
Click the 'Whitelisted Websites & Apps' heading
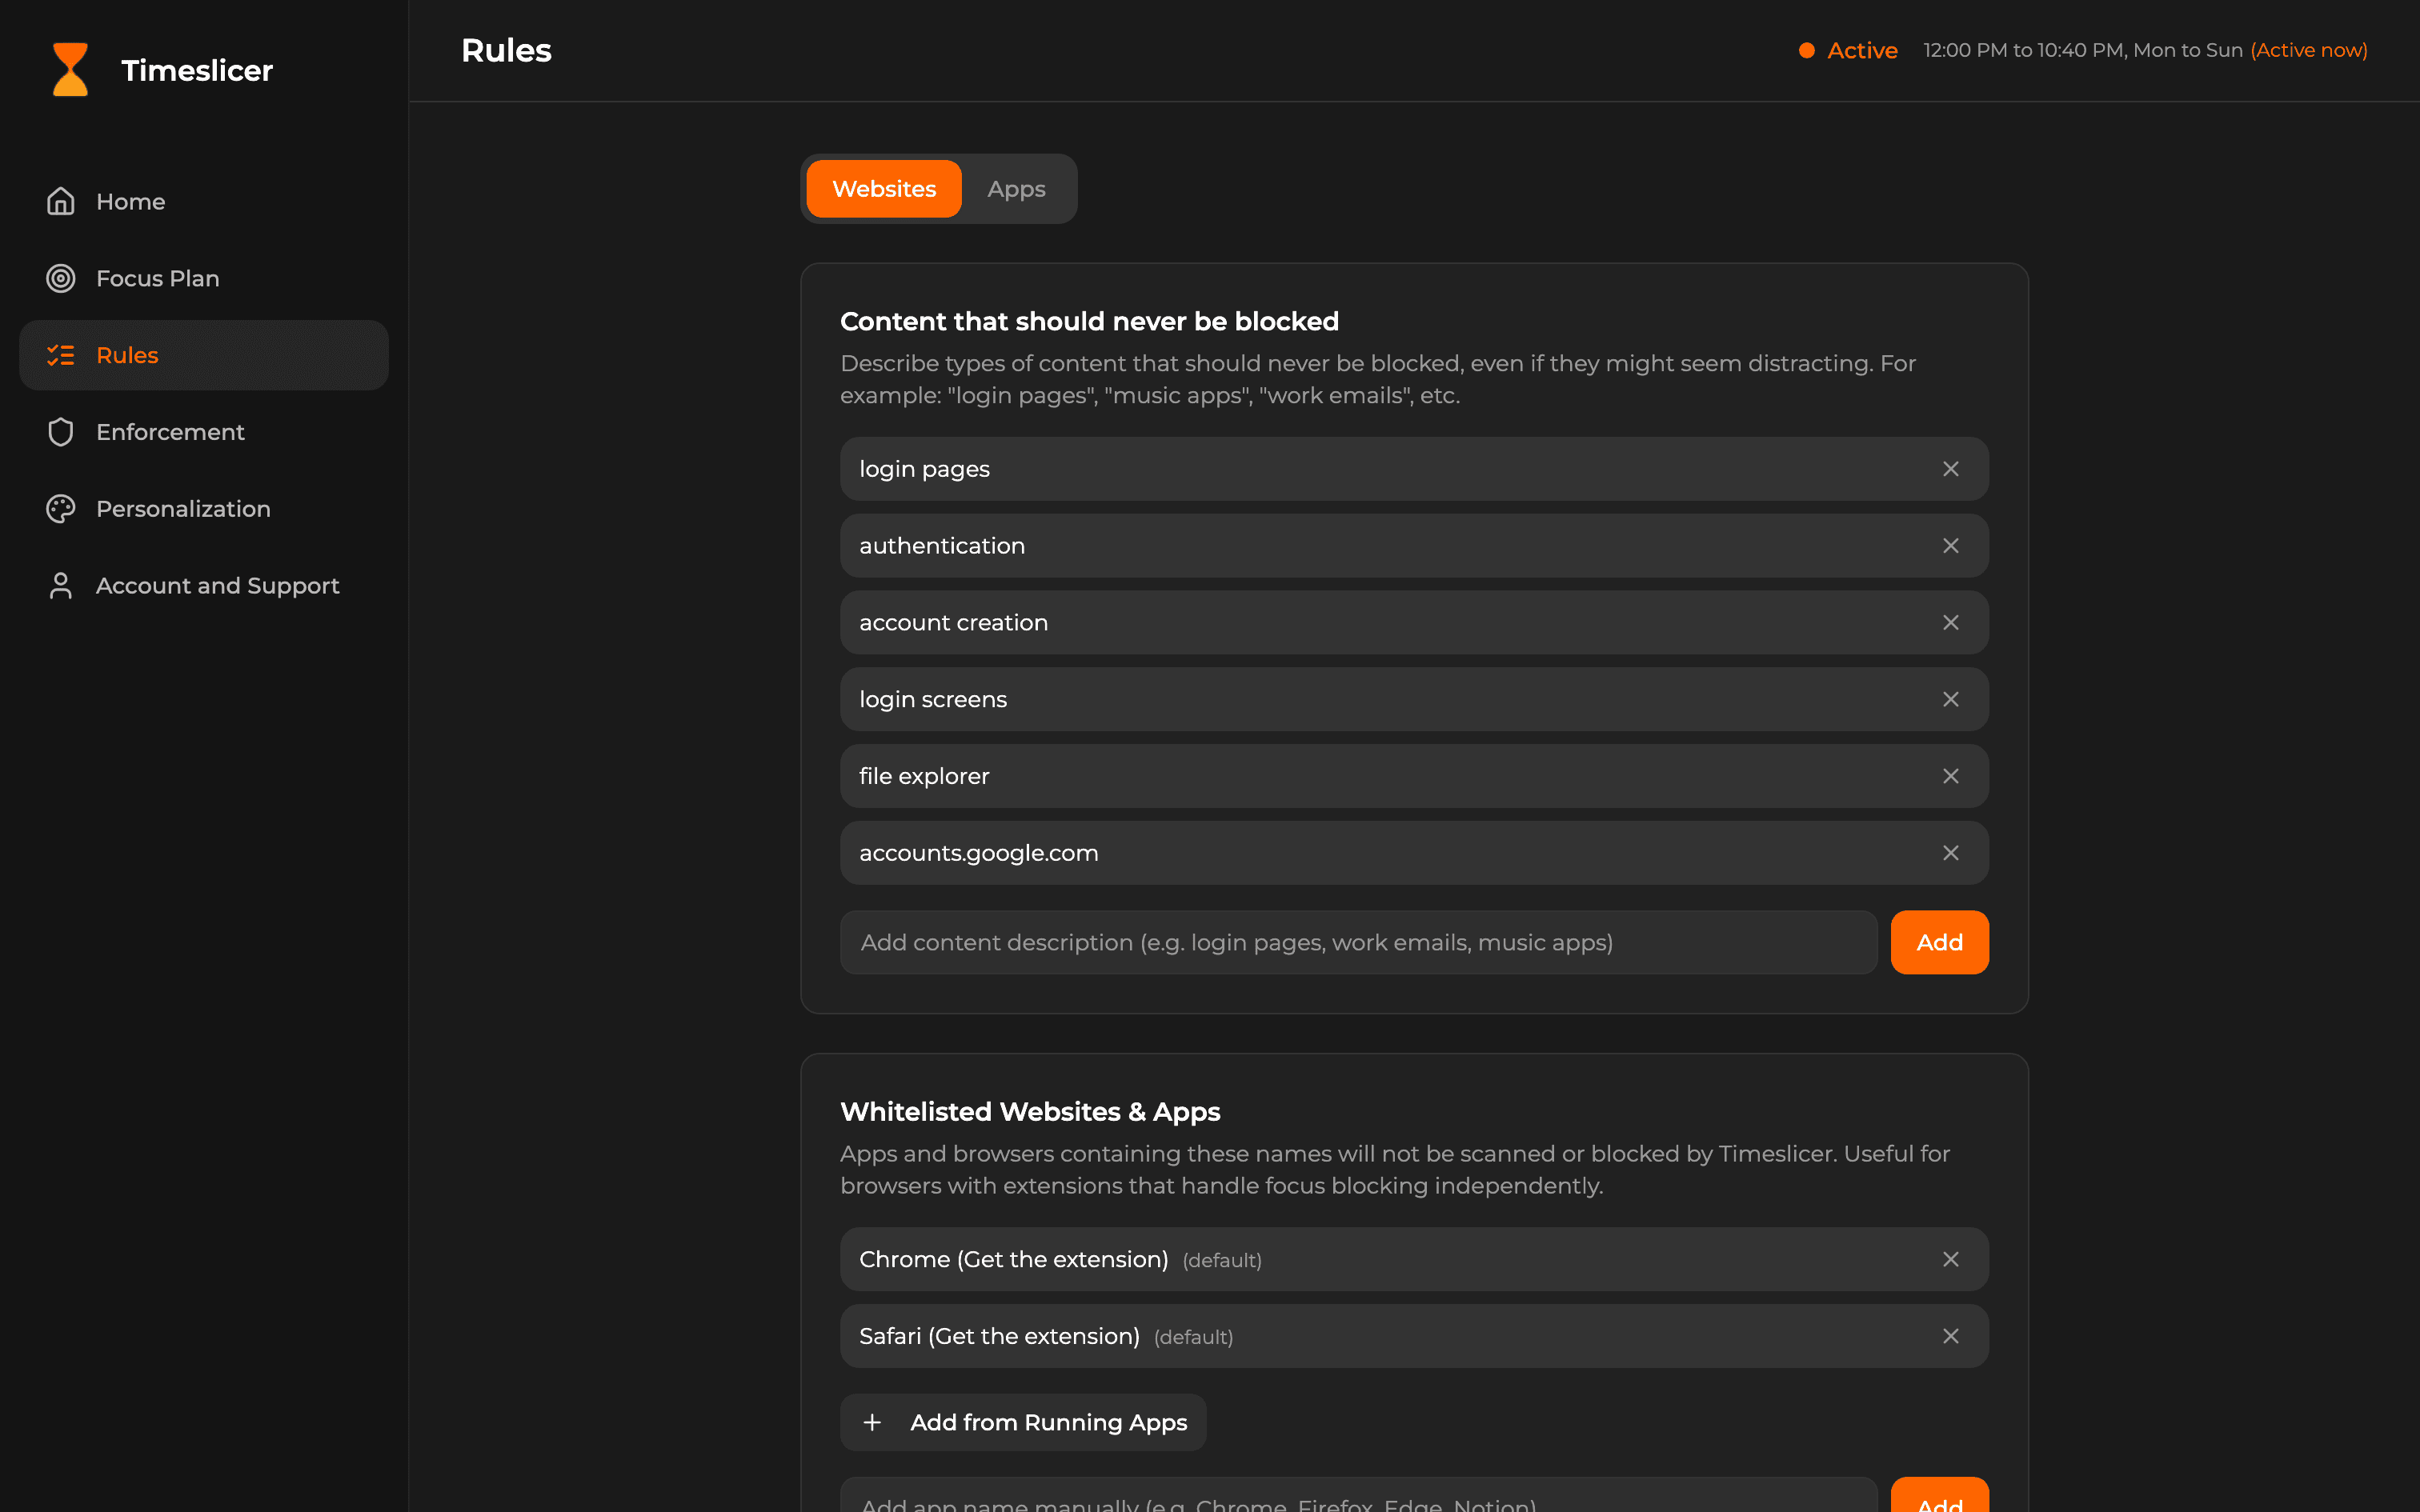point(1030,1112)
